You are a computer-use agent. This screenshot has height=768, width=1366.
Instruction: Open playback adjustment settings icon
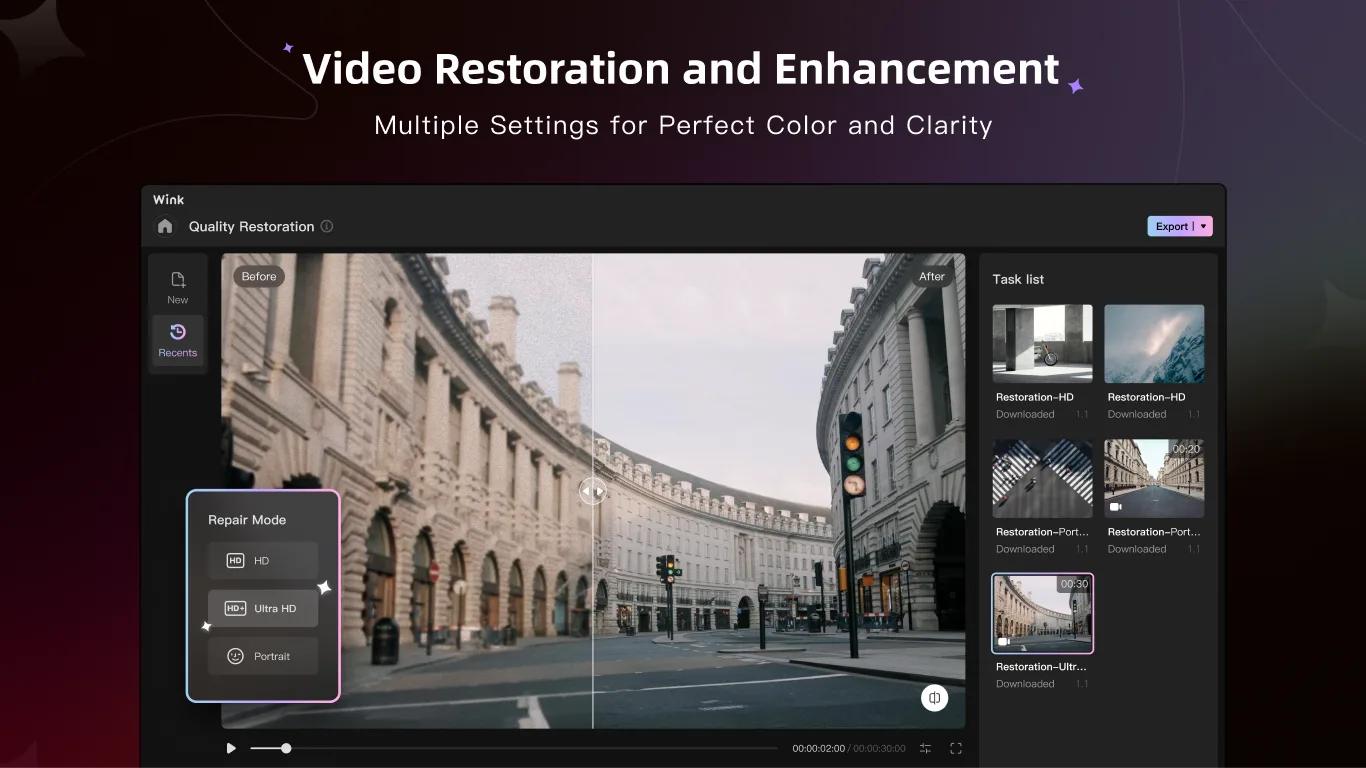pyautogui.click(x=925, y=748)
